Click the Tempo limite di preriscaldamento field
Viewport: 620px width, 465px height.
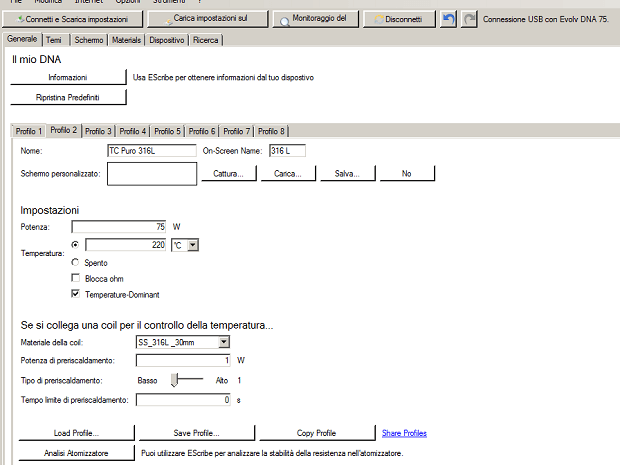[183, 400]
